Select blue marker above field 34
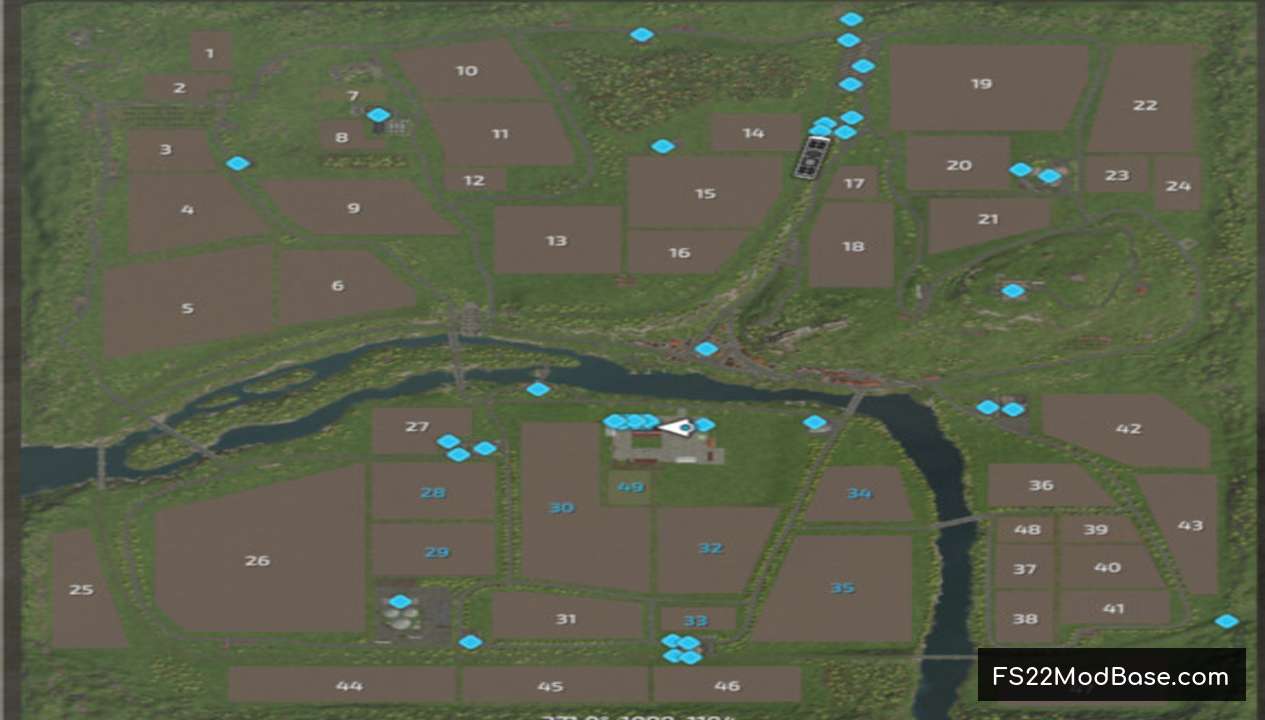Screen dimensions: 1265x720 (815, 422)
